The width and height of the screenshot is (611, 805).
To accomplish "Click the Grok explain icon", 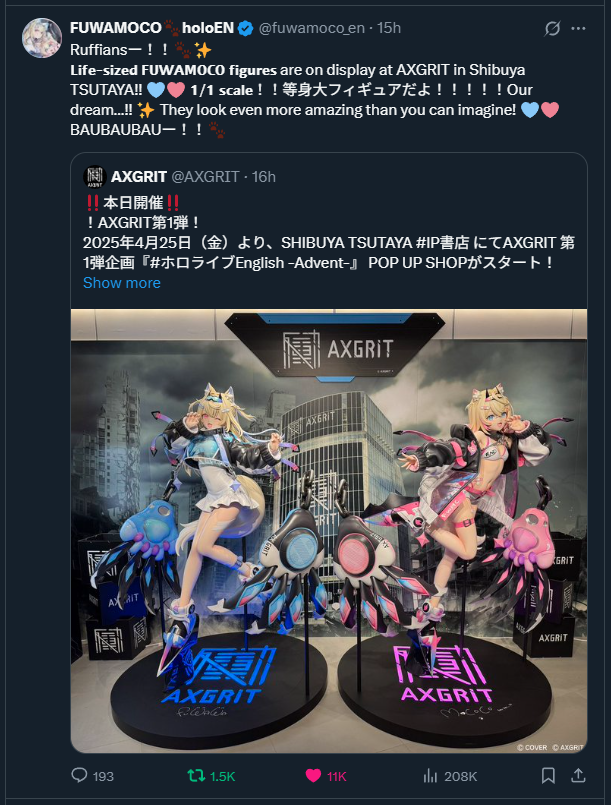I will [552, 28].
